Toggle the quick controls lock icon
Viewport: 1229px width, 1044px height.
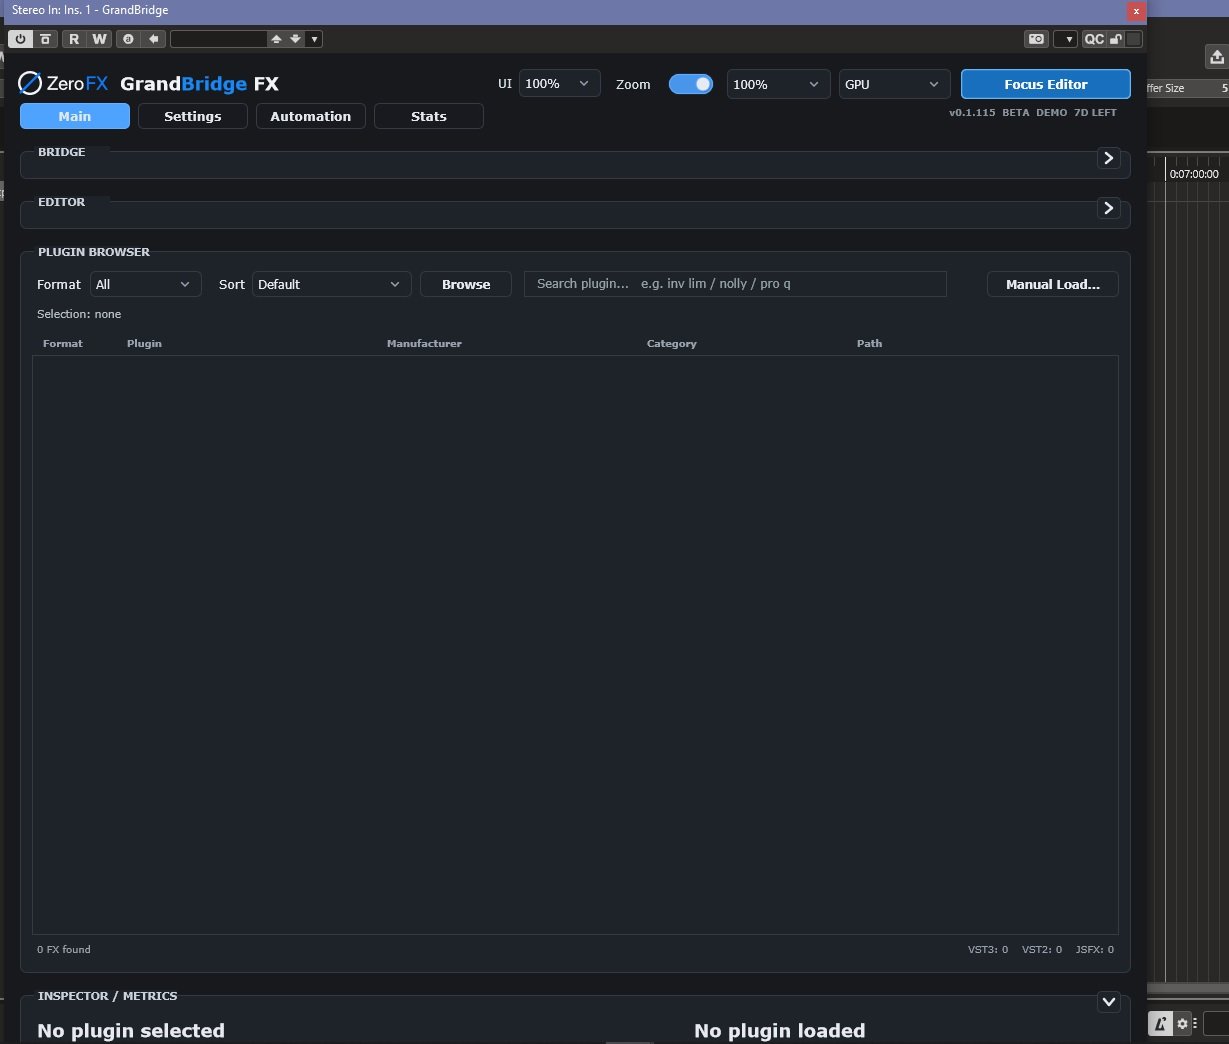pyautogui.click(x=1116, y=39)
